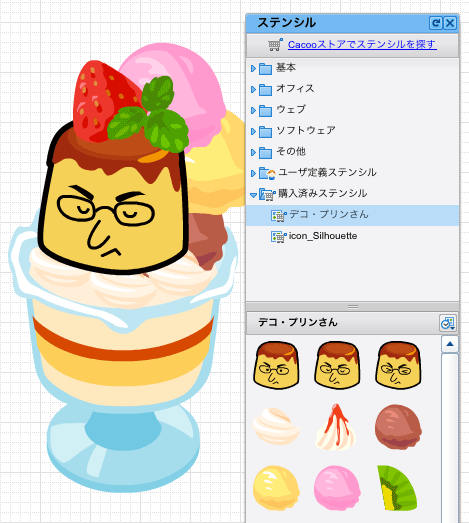Viewport: 469px width, 523px height.
Task: Expand the 基本 folder
Action: (253, 68)
